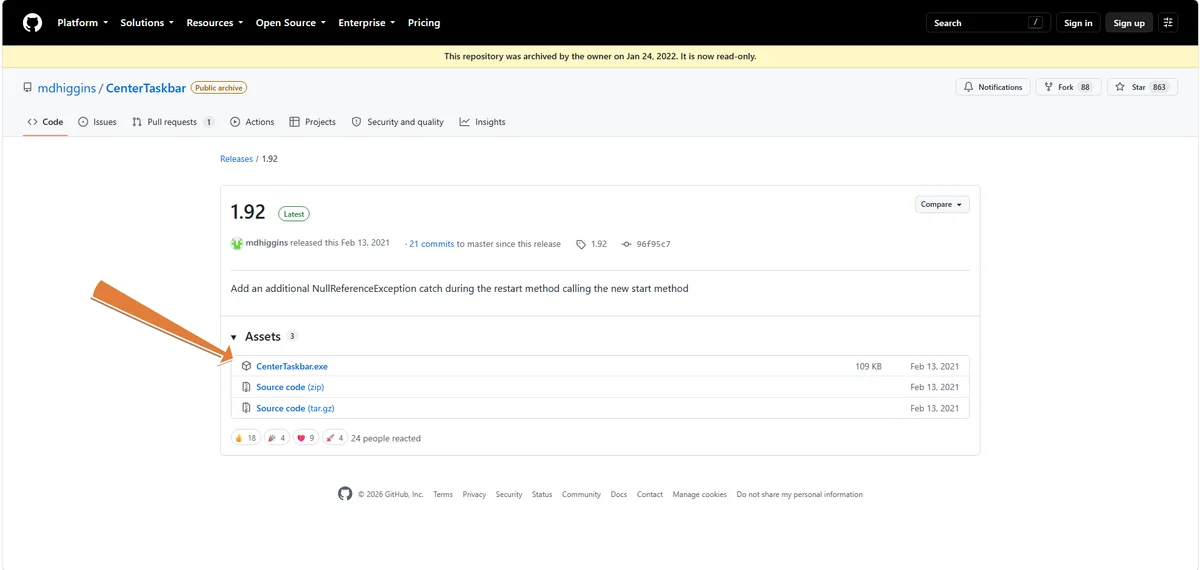Click the 109 KB file size text
The image size is (1200, 570).
[868, 367]
